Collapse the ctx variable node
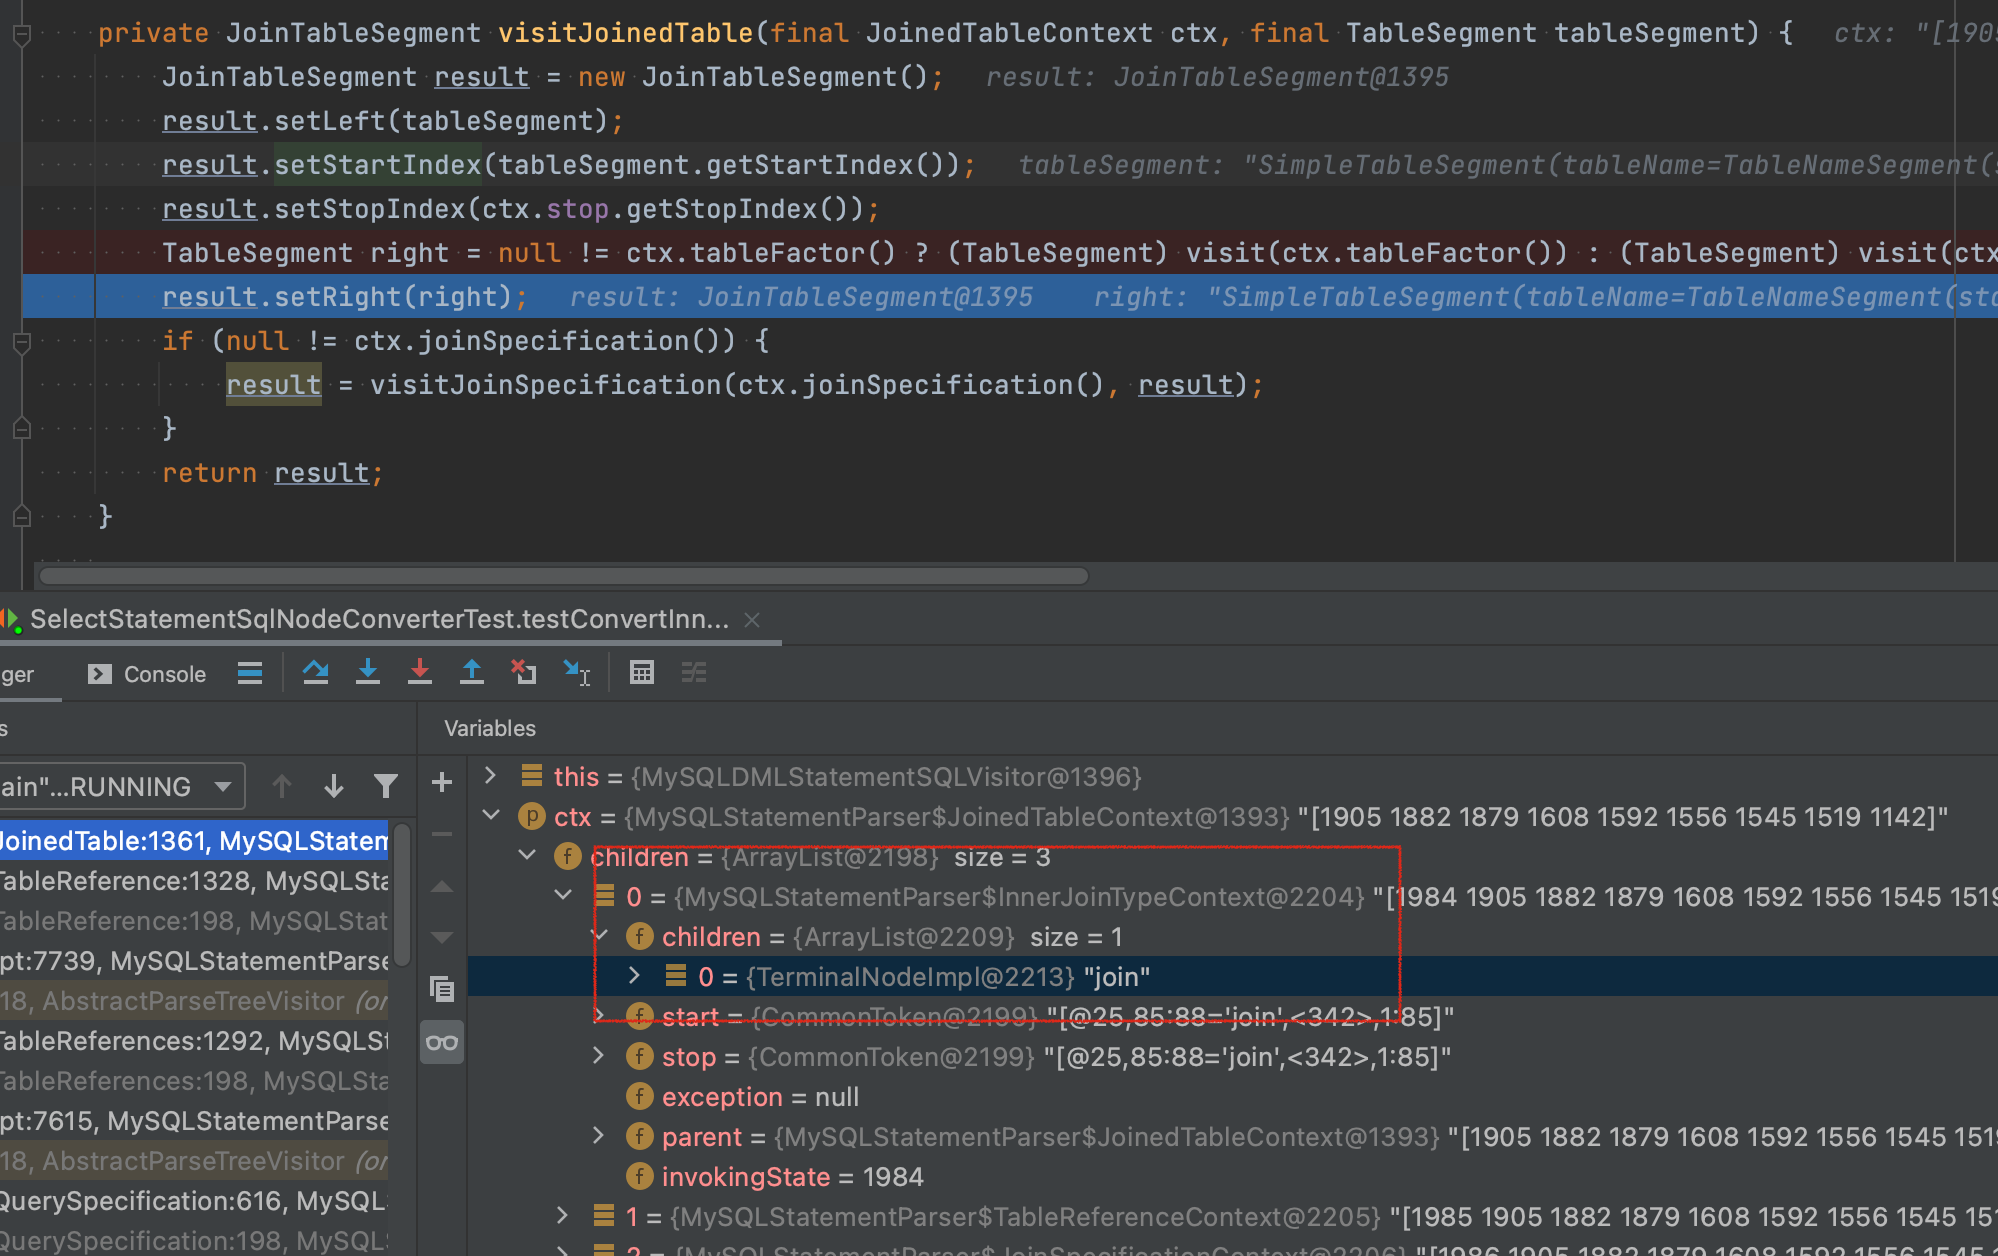Viewport: 1998px width, 1256px height. tap(490, 815)
